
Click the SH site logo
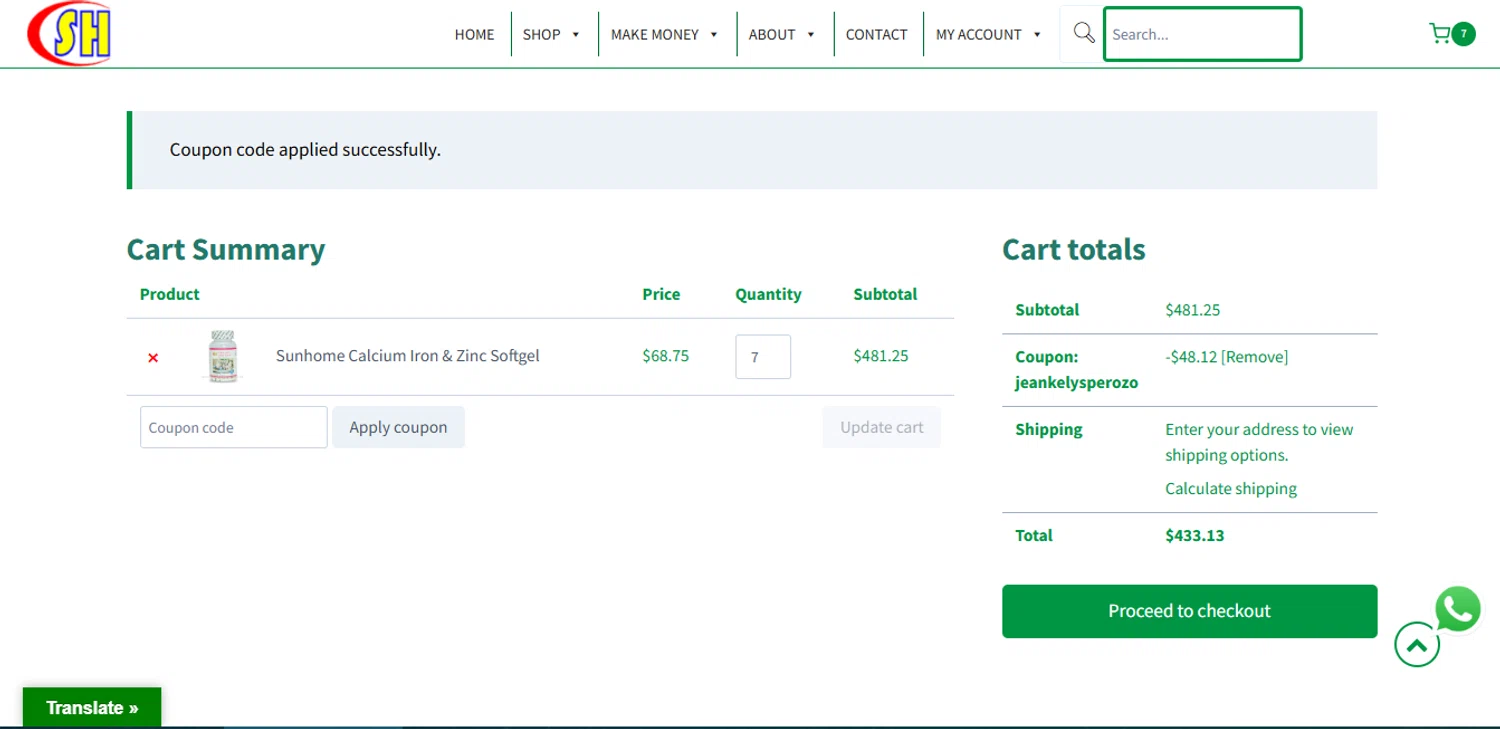point(69,33)
